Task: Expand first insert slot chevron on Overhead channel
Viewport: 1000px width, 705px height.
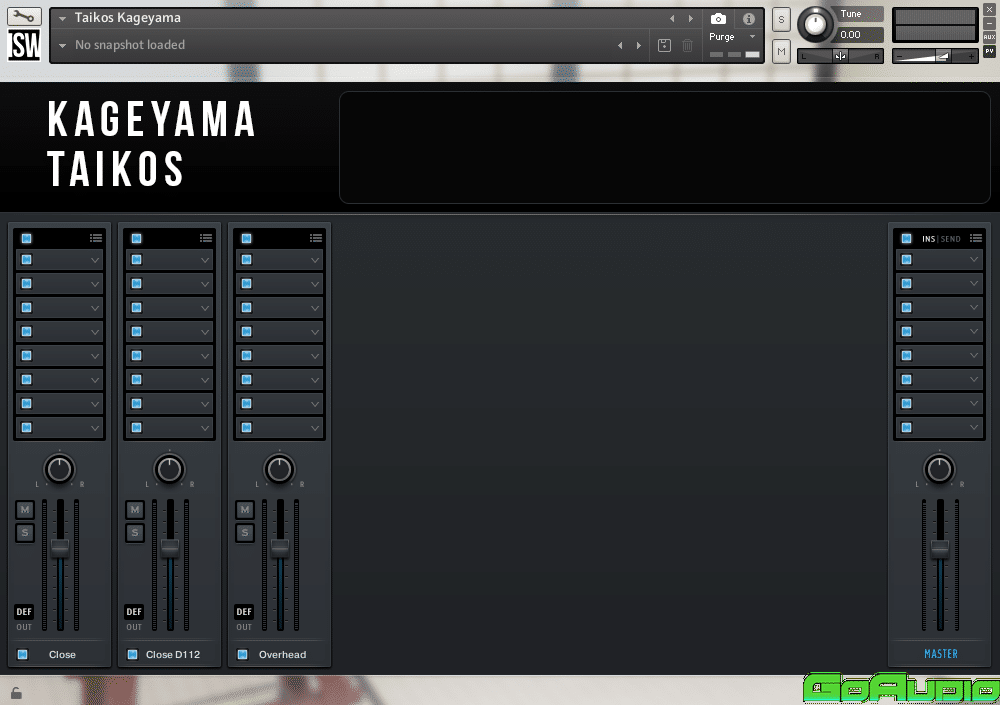Action: [x=315, y=260]
